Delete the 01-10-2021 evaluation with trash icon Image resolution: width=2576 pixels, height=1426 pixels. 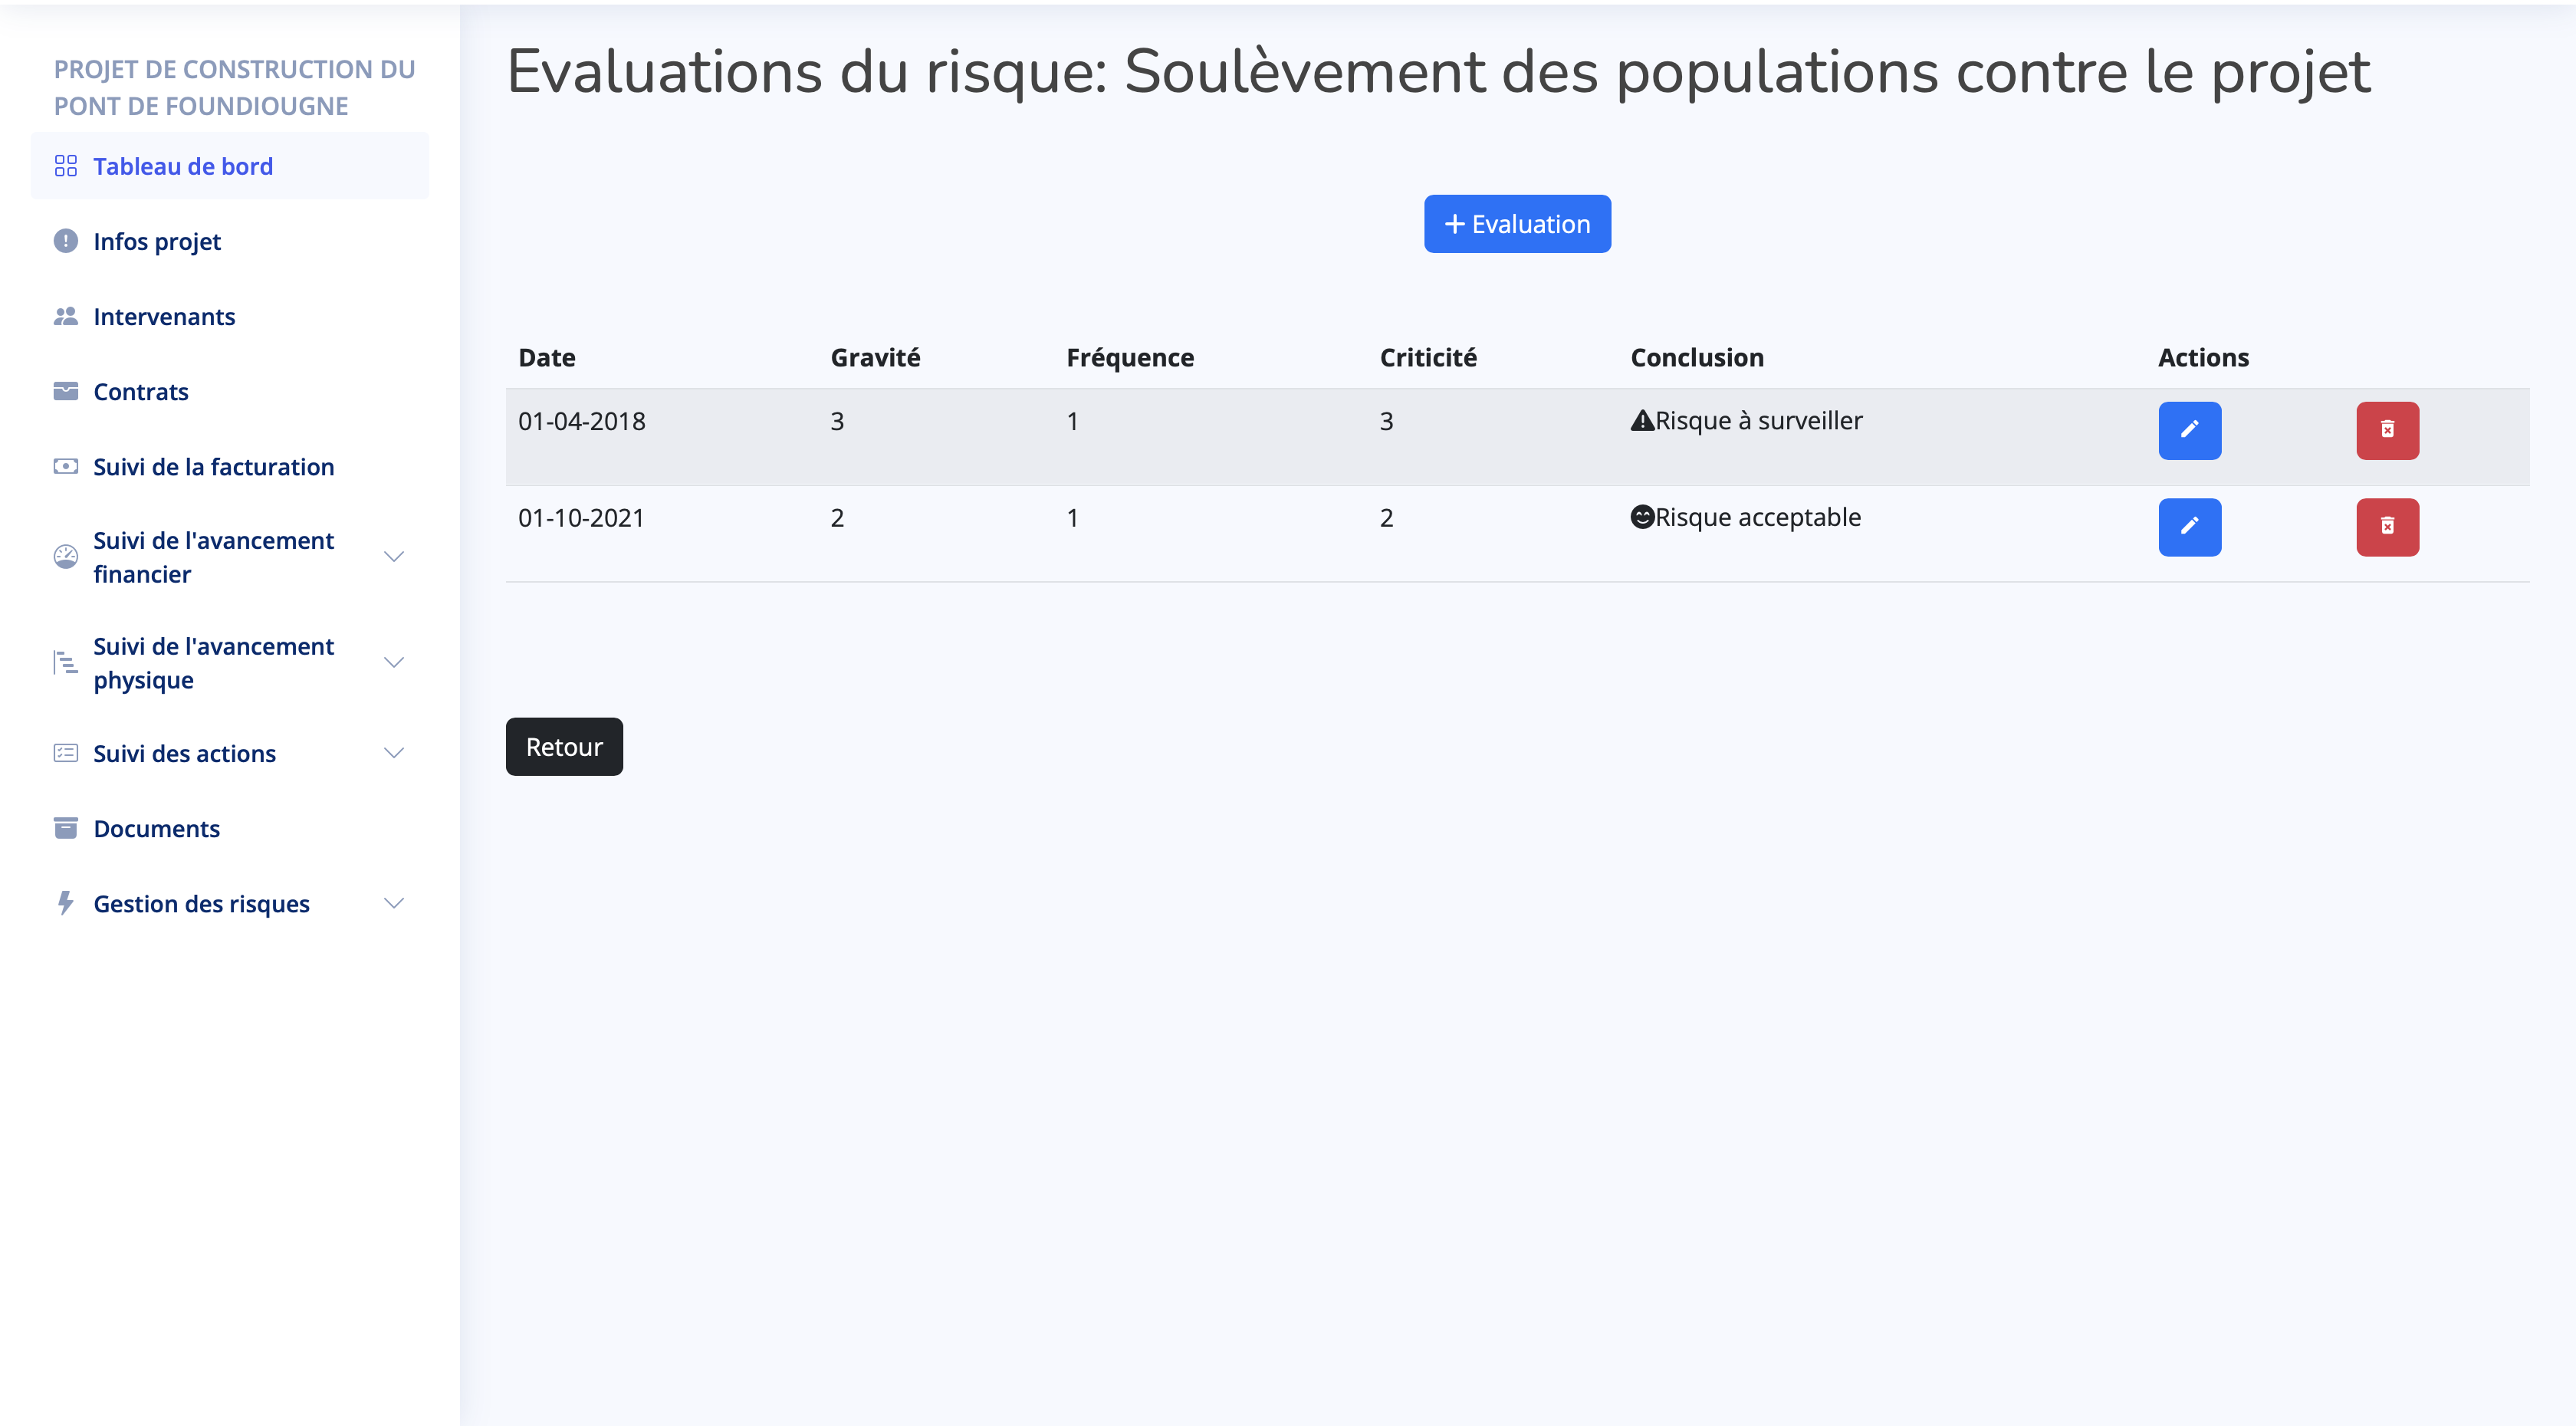click(2388, 527)
